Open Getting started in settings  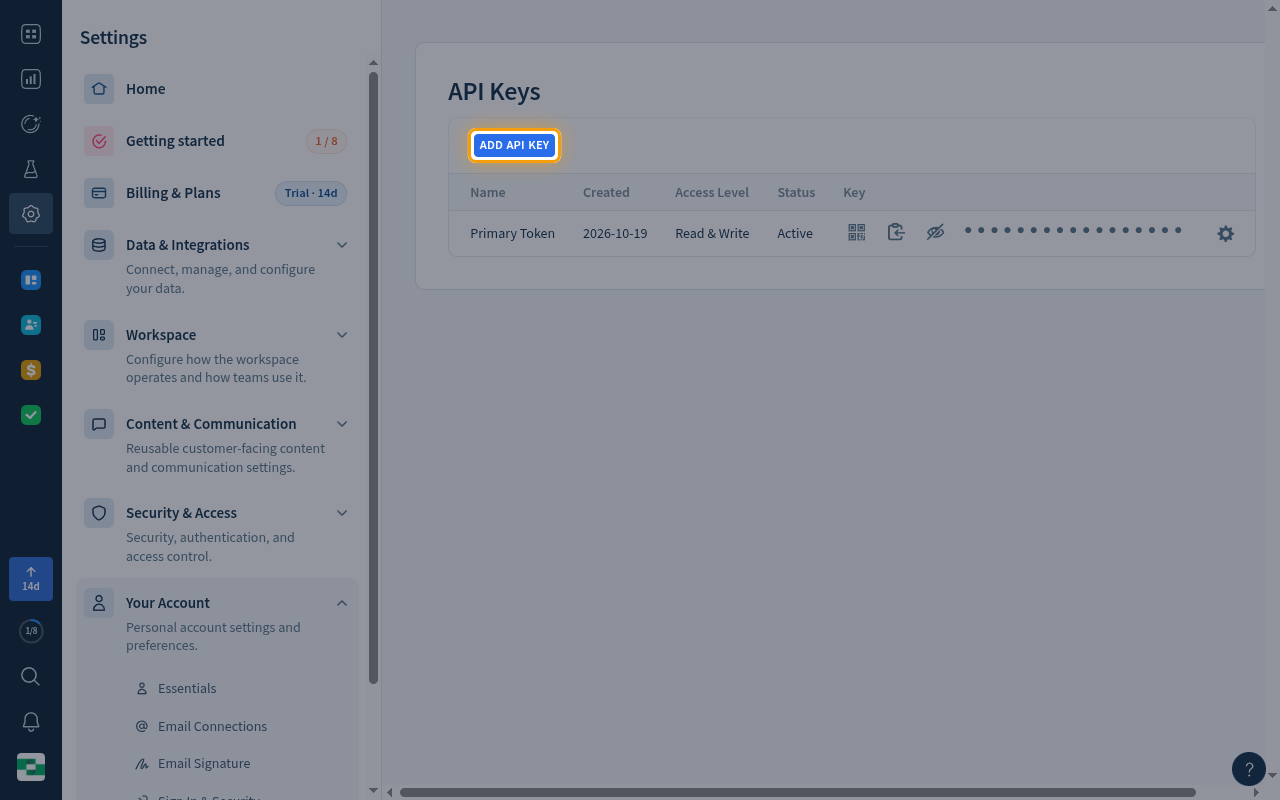[x=217, y=141]
